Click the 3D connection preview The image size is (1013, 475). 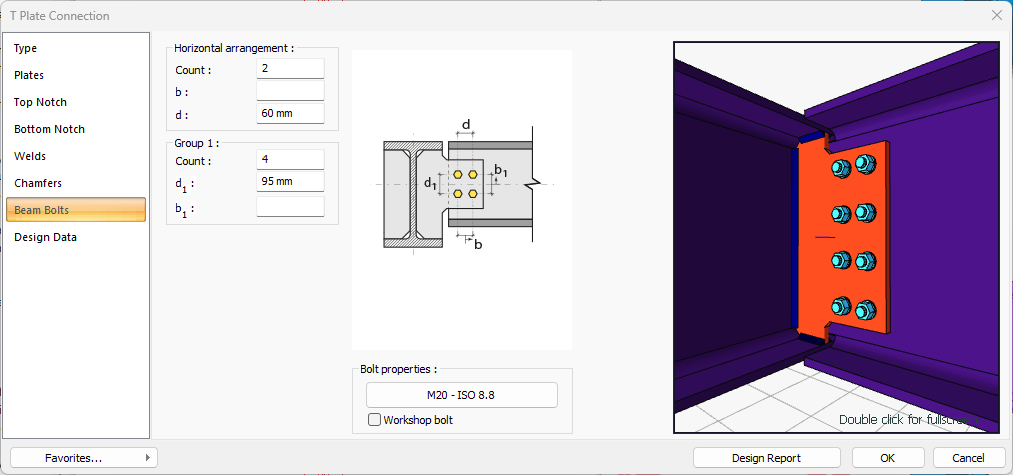(x=836, y=237)
